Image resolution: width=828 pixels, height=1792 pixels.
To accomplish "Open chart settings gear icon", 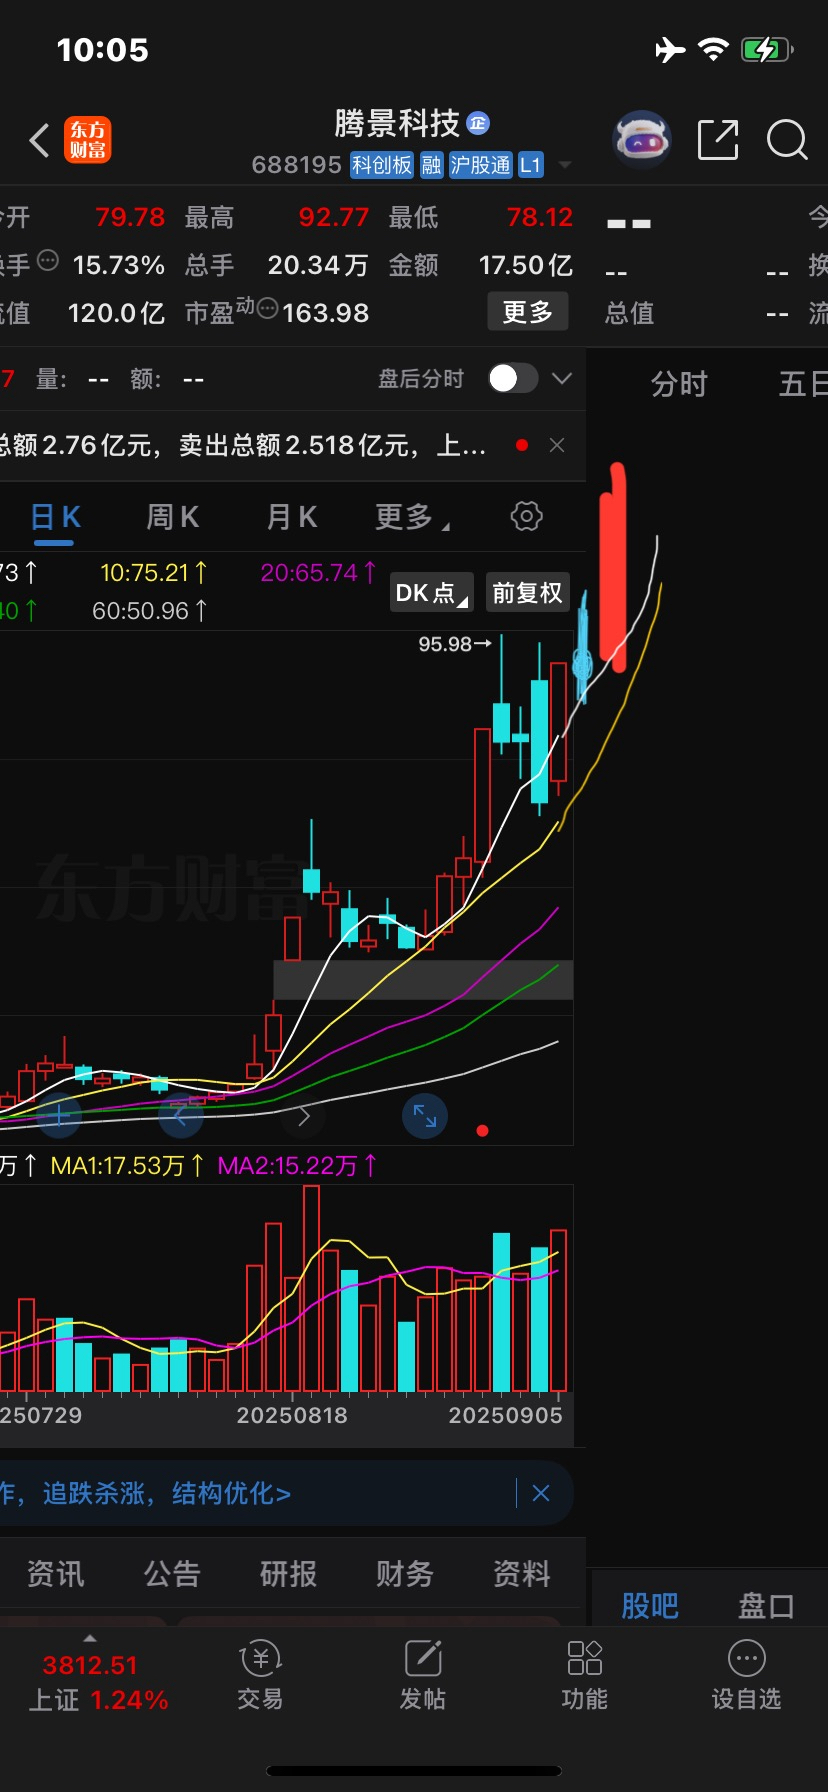I will click(x=527, y=516).
